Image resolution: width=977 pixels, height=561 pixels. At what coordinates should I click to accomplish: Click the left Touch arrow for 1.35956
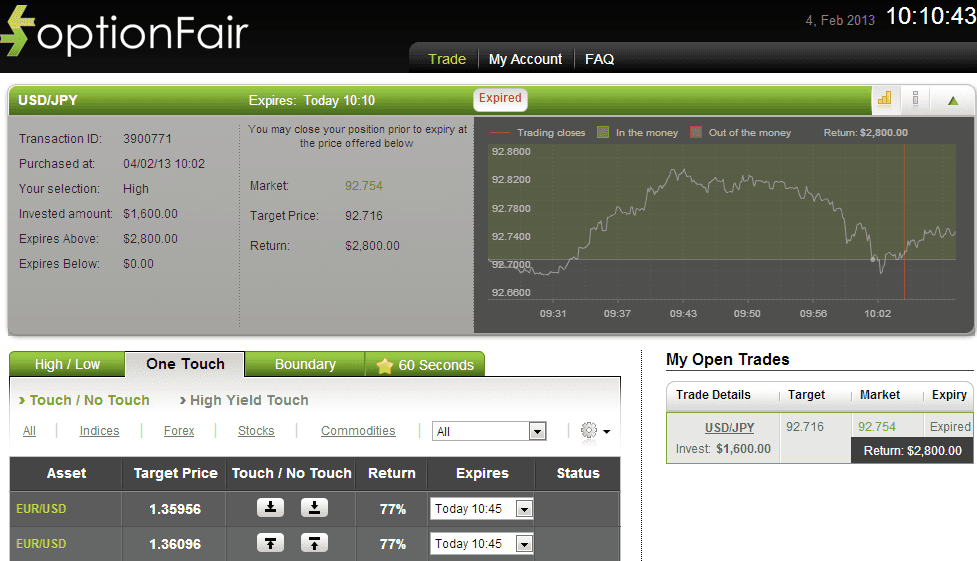click(271, 508)
